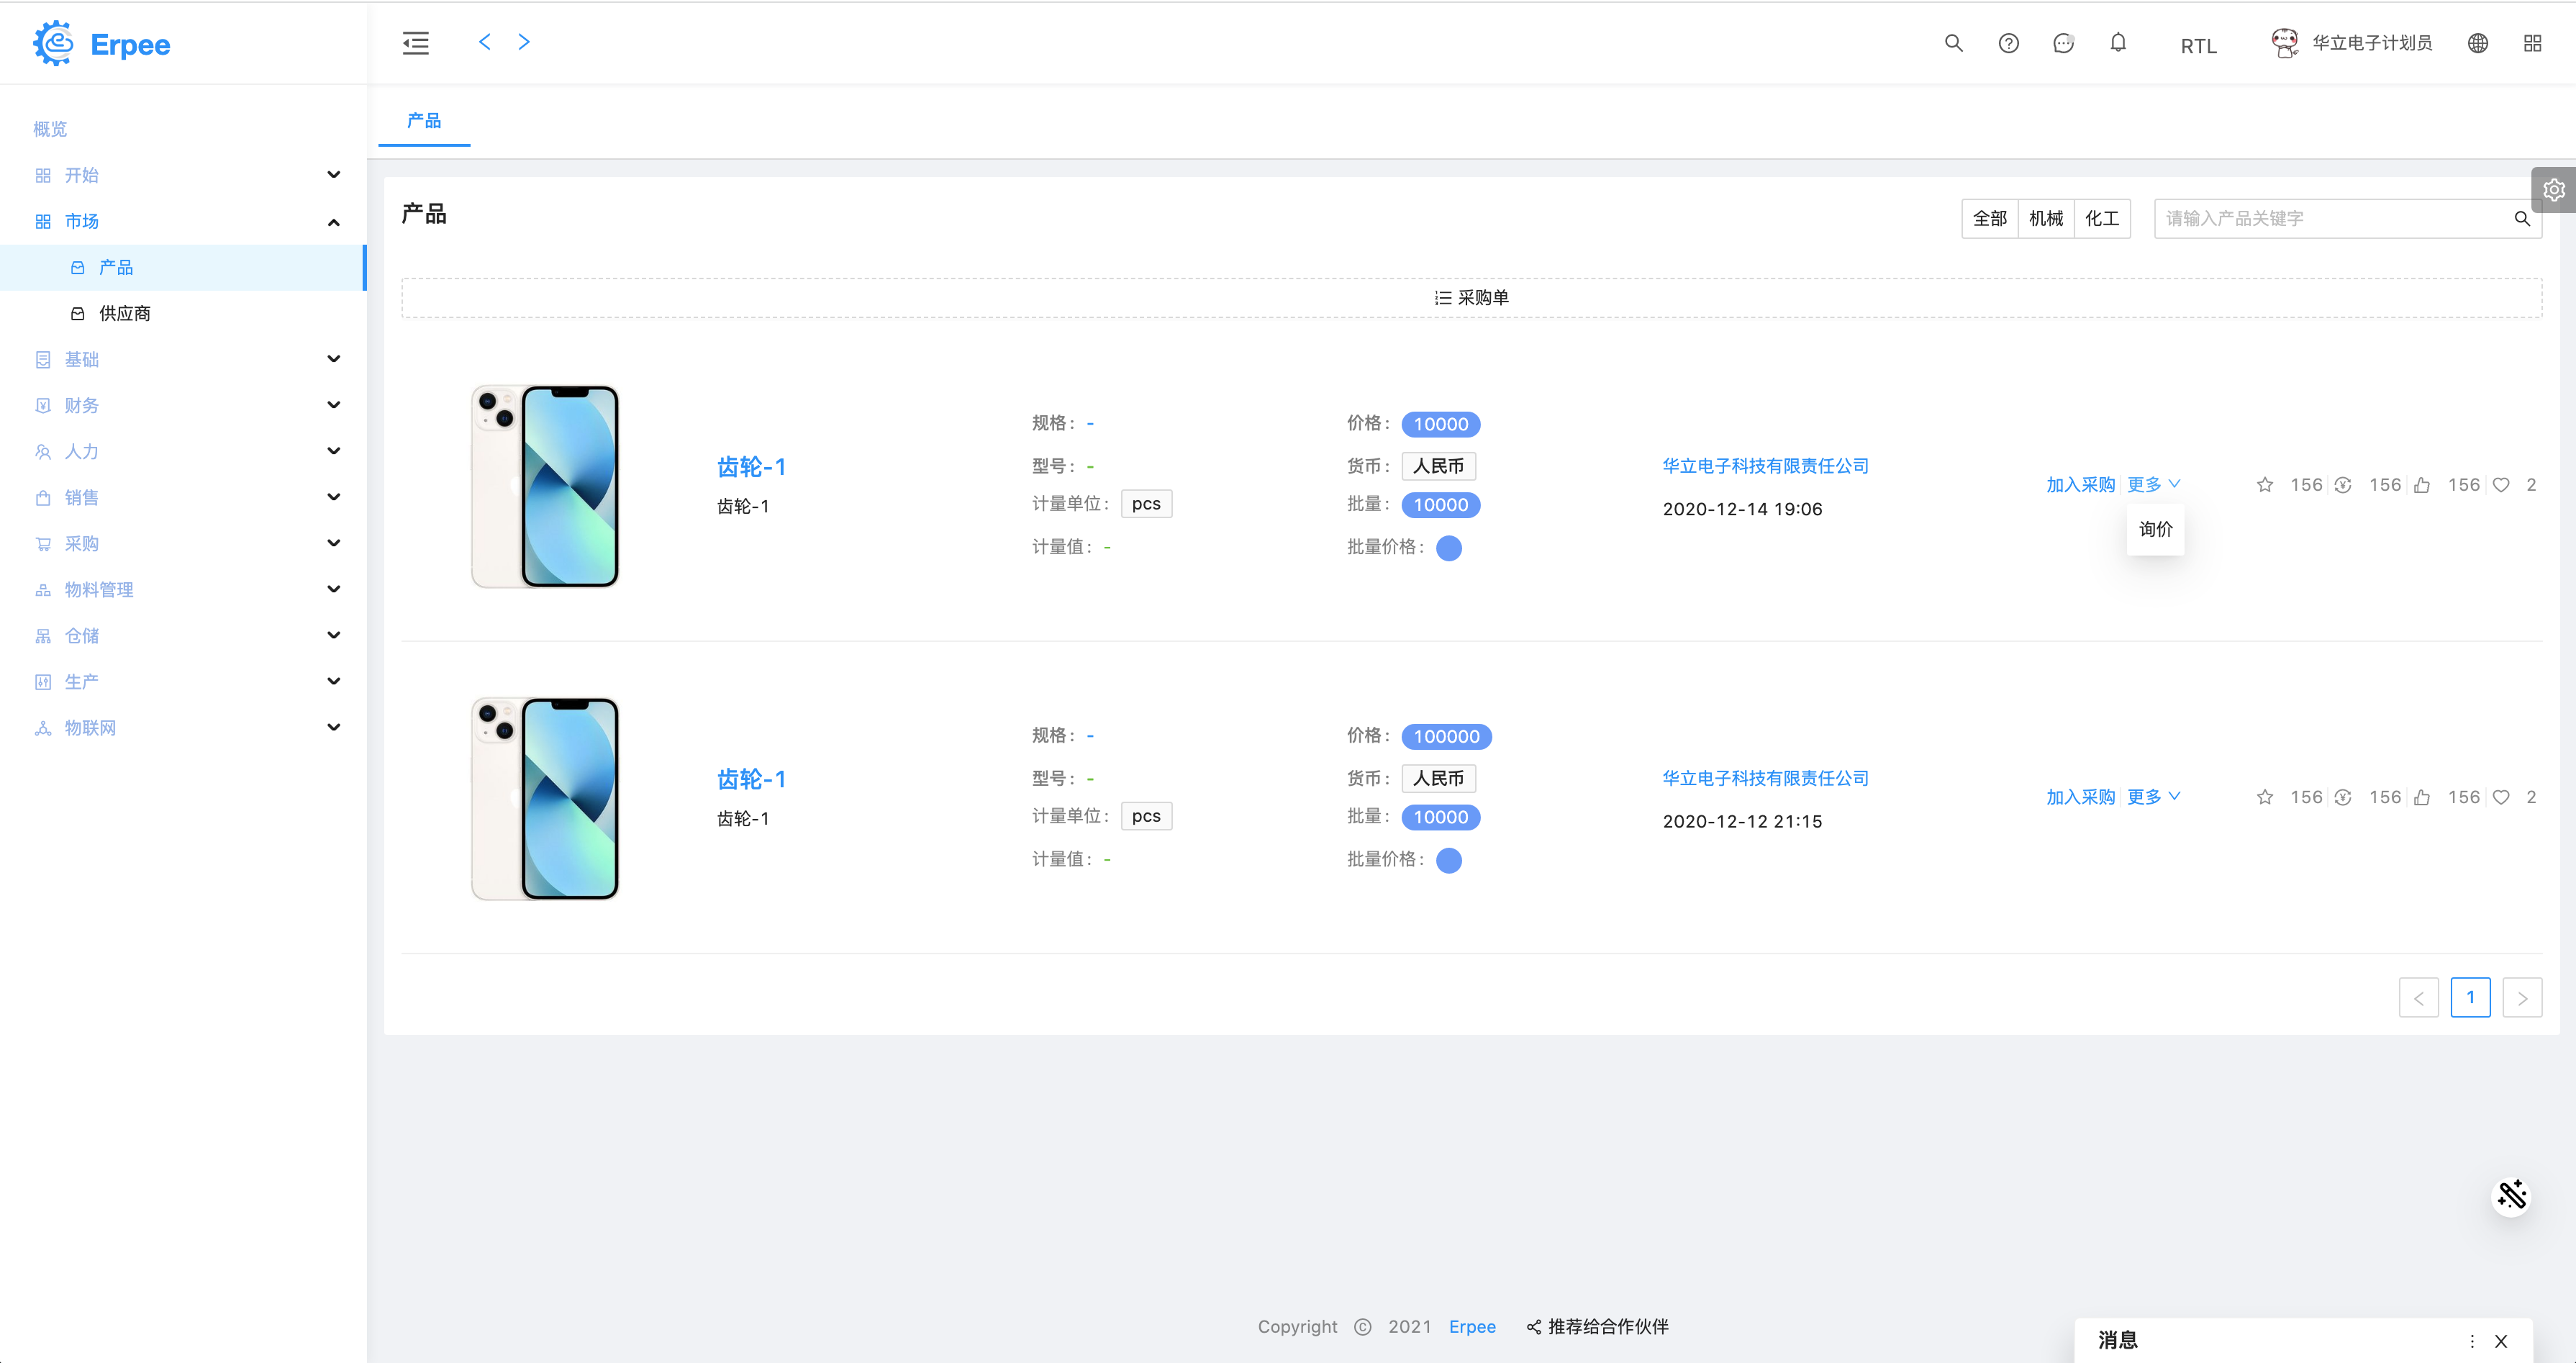Select 询价 from the dropdown menu

pyautogui.click(x=2155, y=529)
